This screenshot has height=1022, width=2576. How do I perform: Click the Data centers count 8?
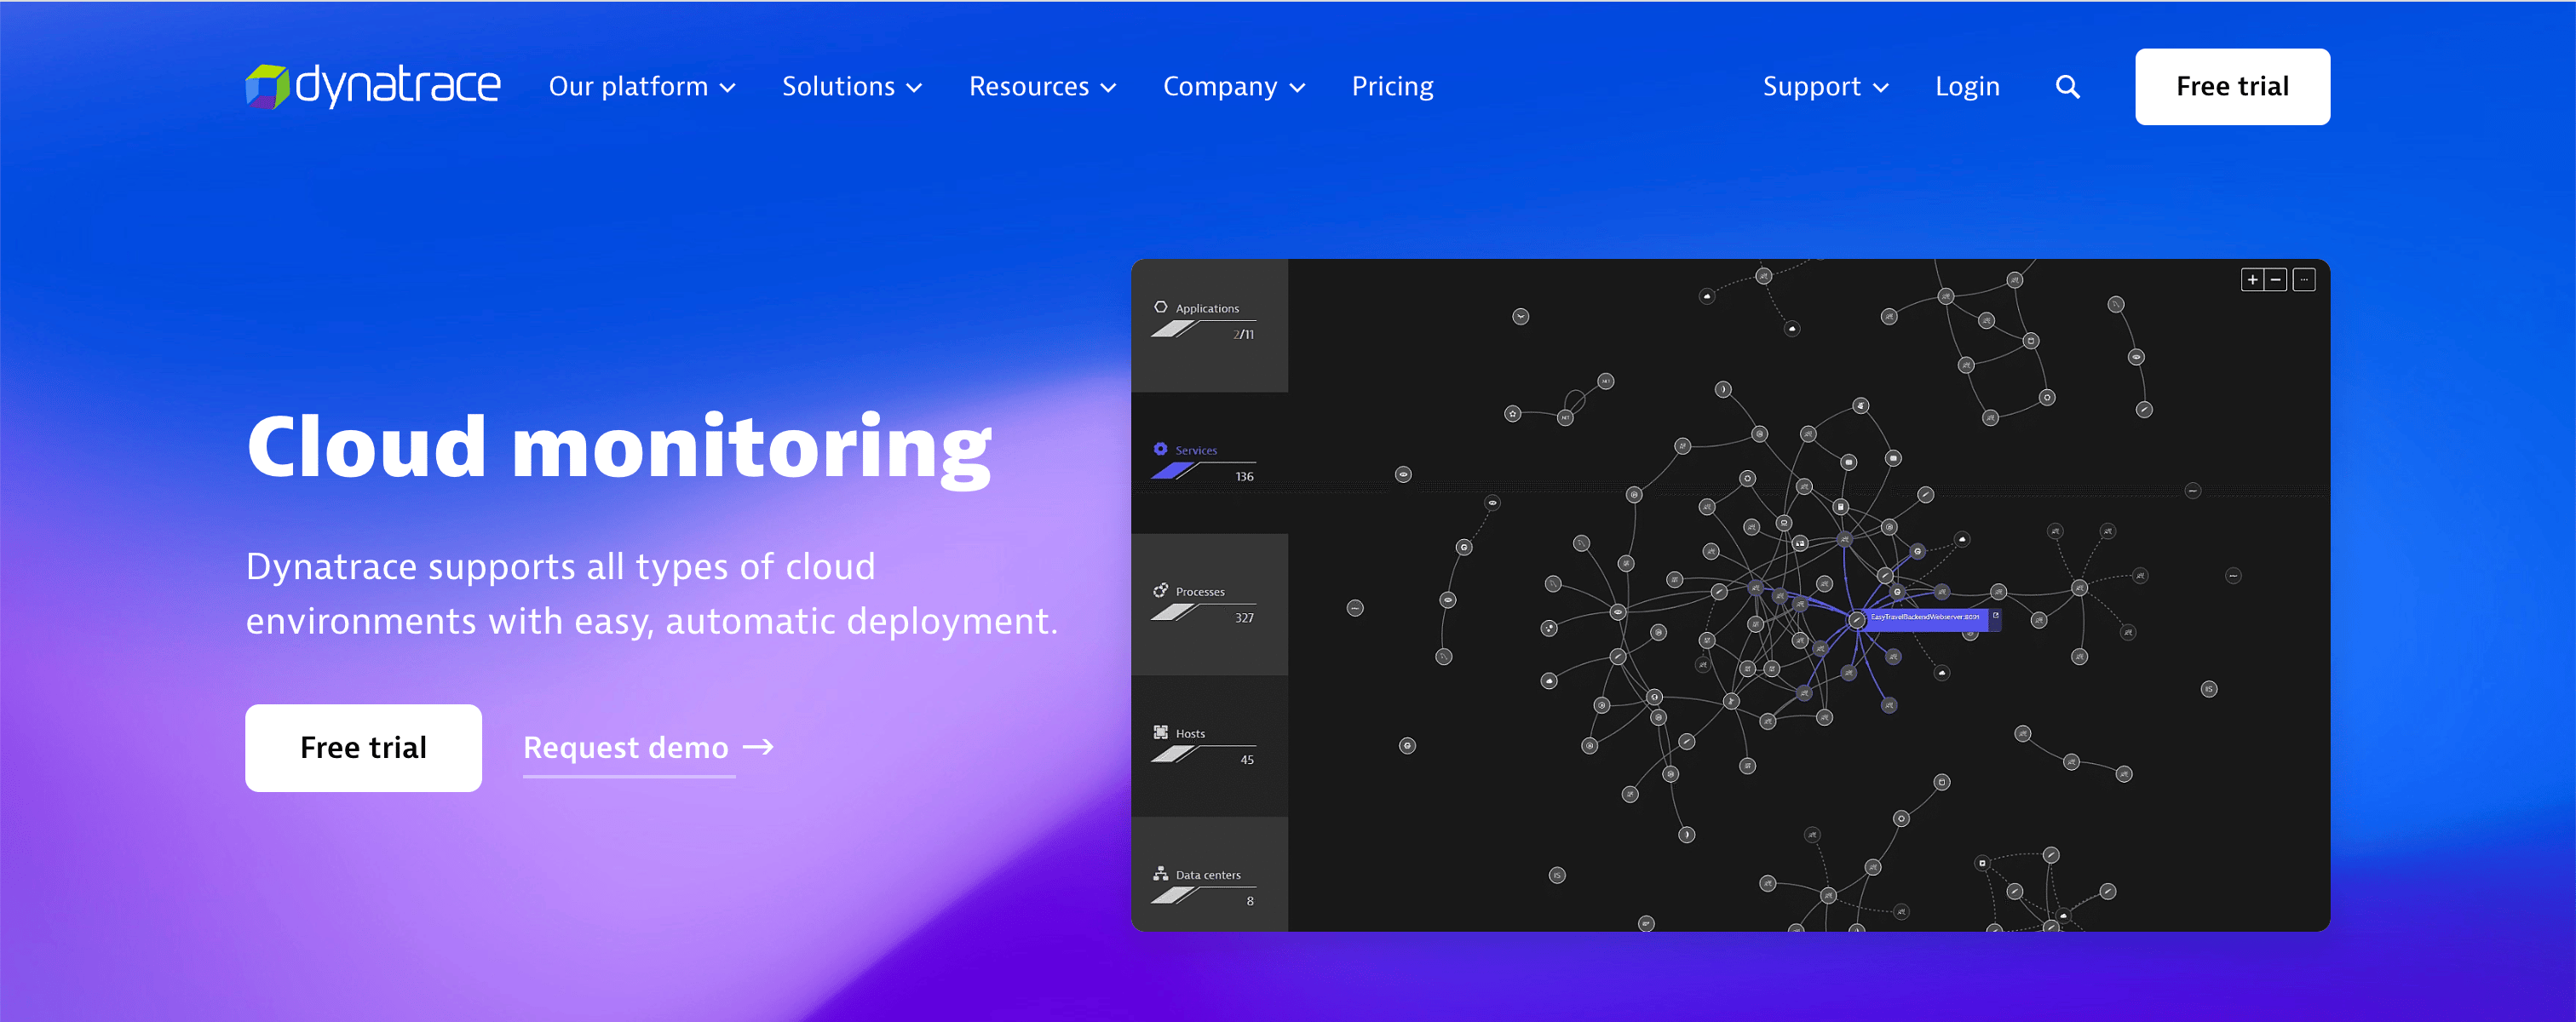click(1250, 901)
